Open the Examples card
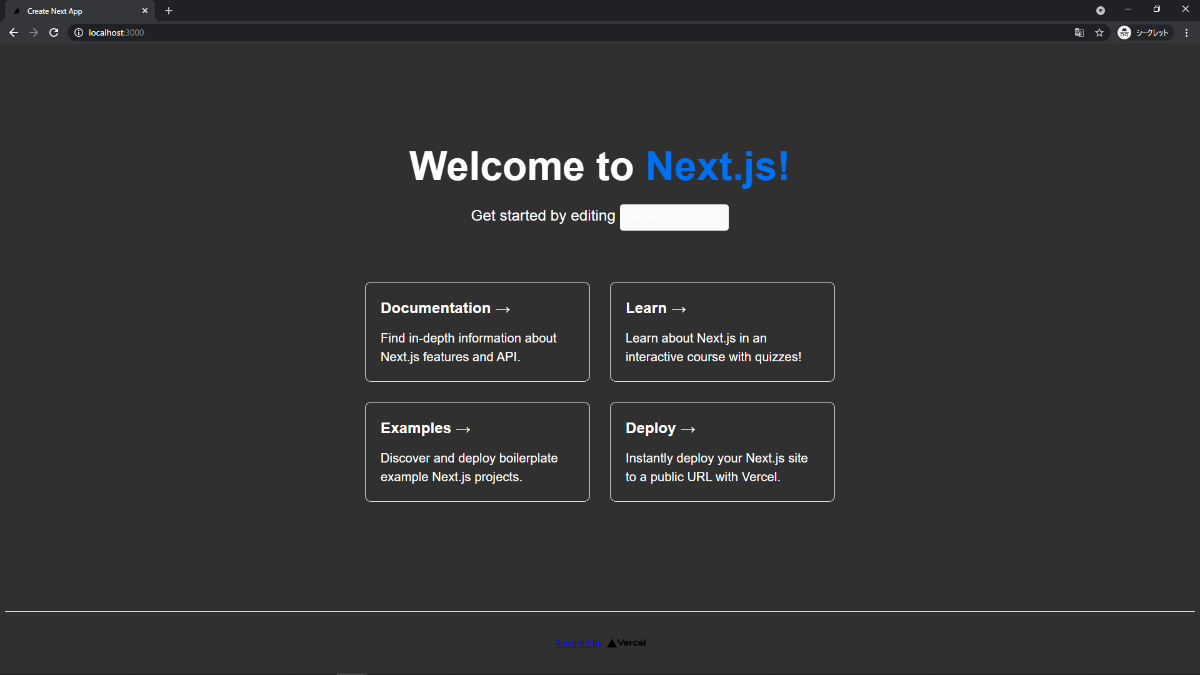Image resolution: width=1200 pixels, height=675 pixels. 477,452
